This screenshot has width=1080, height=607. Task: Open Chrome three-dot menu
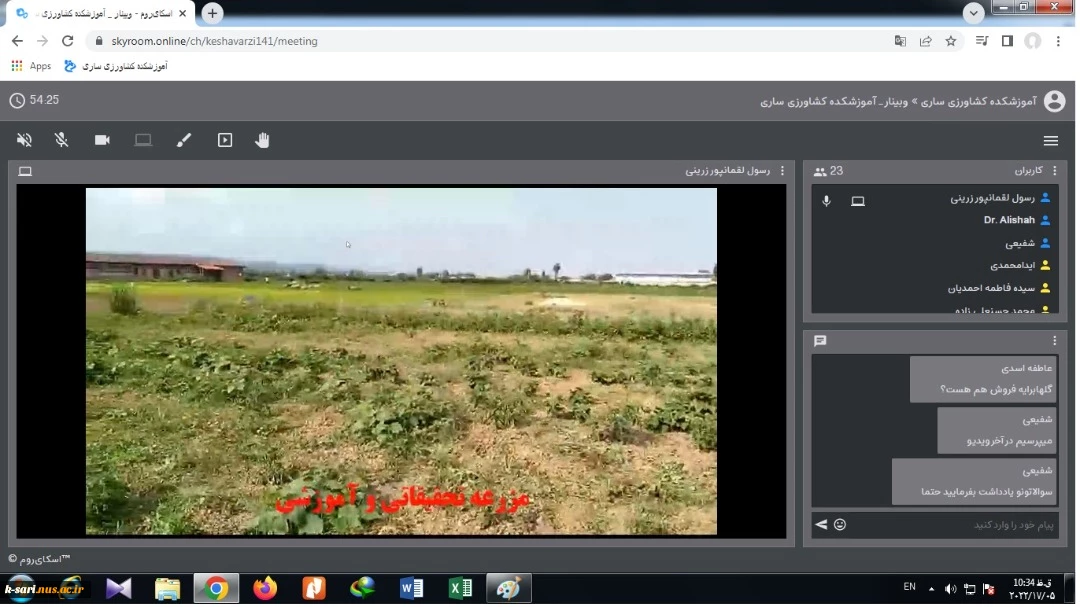click(1058, 41)
